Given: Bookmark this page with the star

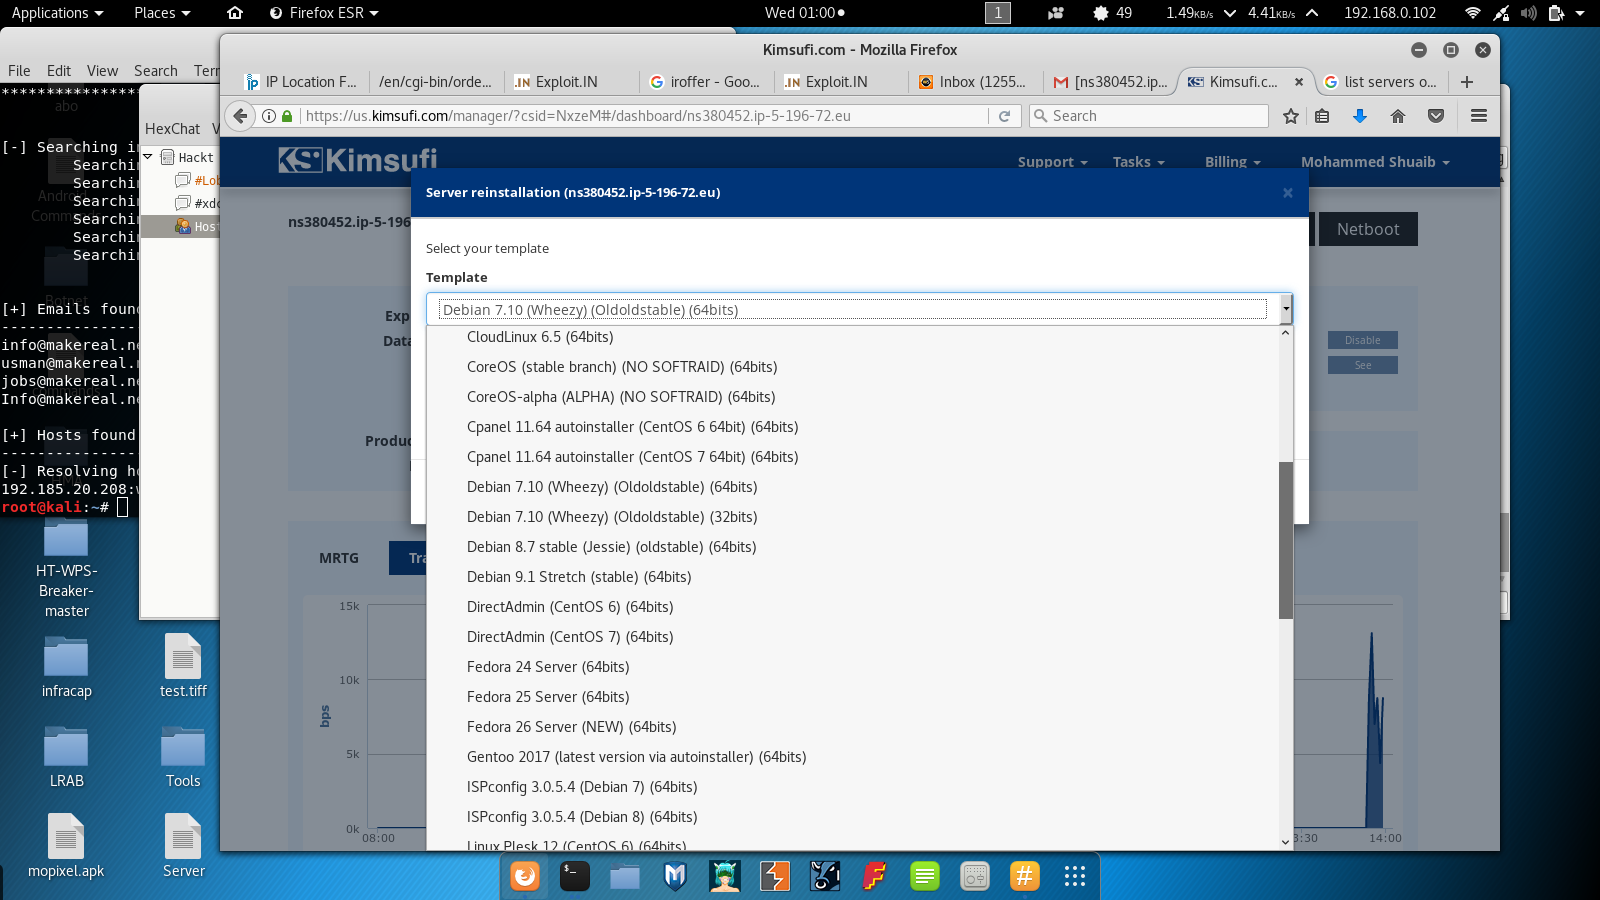Looking at the screenshot, I should 1291,116.
